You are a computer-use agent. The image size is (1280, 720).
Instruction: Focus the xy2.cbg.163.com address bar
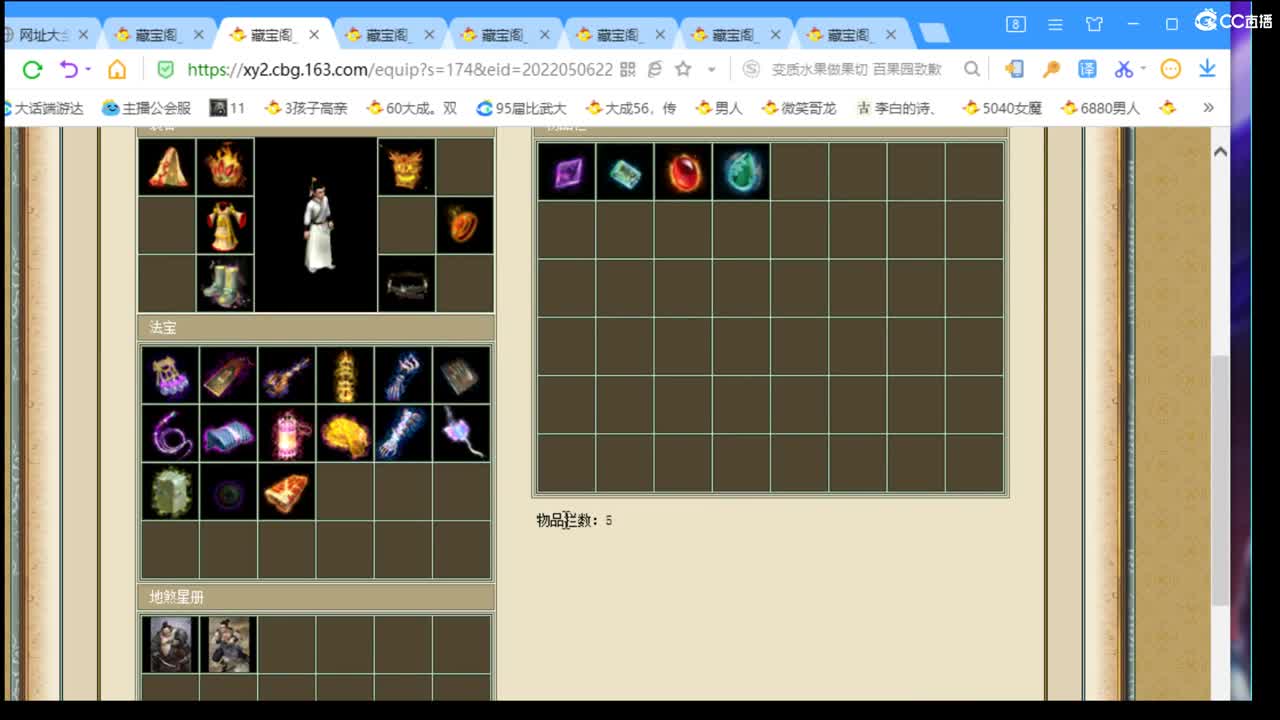(399, 69)
